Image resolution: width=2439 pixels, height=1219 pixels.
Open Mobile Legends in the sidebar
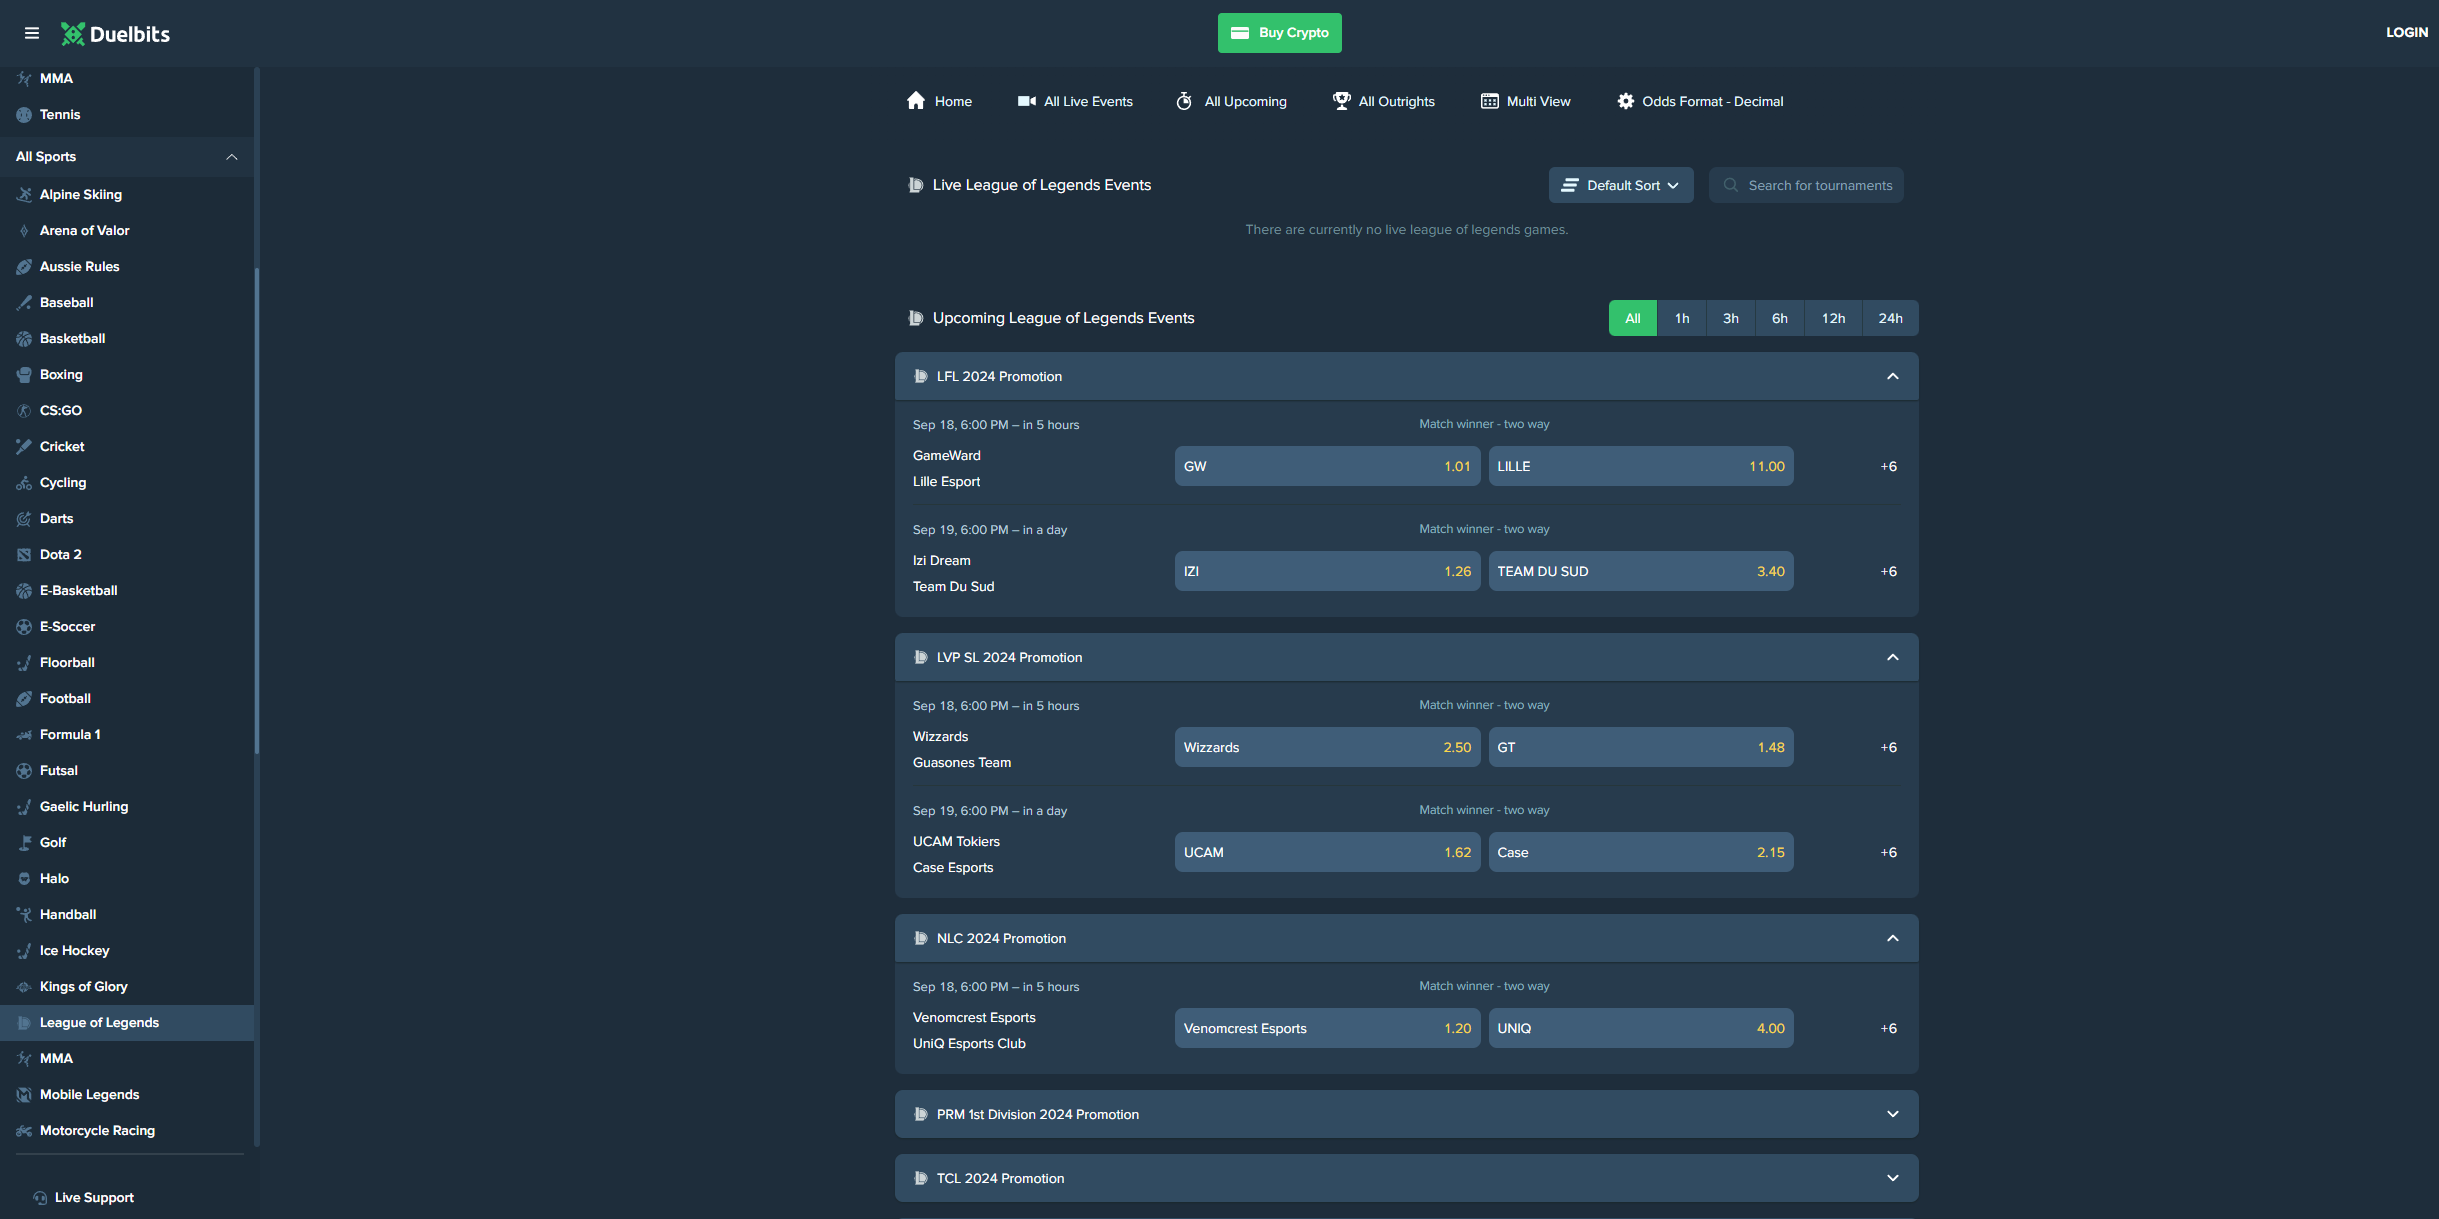(x=127, y=1095)
